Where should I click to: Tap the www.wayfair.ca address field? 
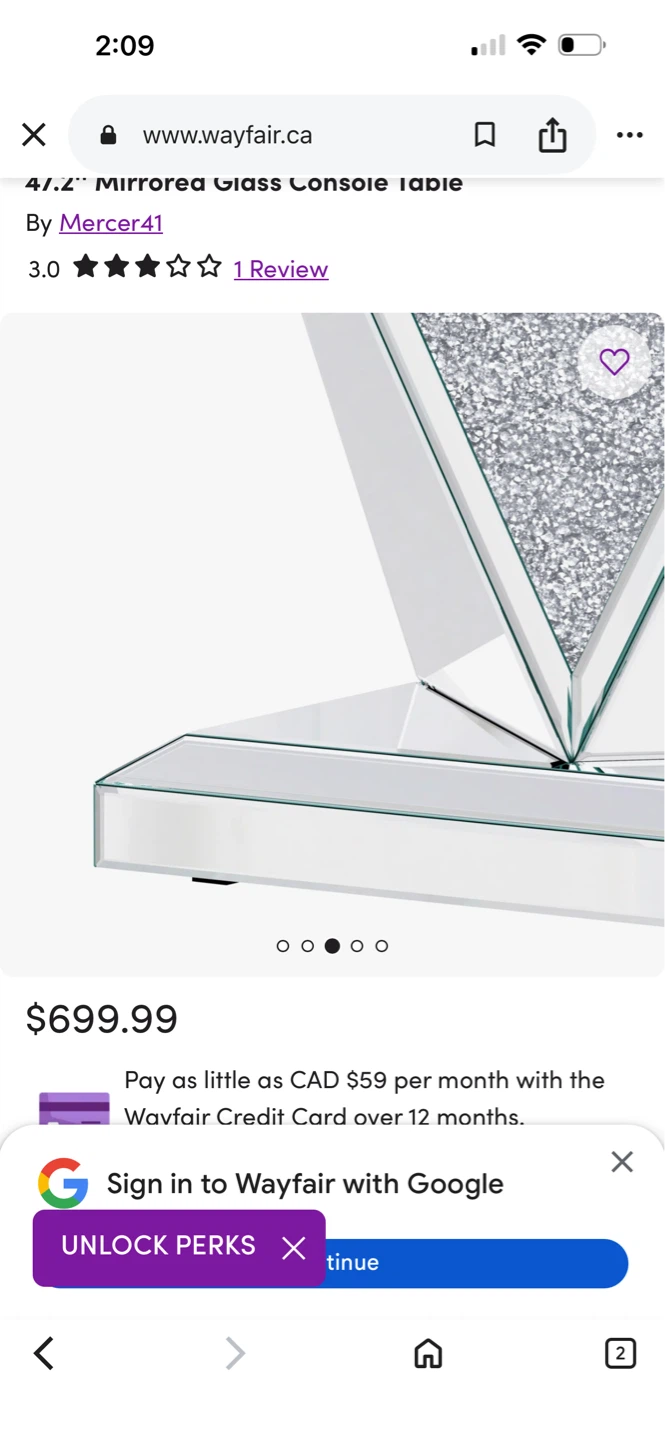[227, 135]
